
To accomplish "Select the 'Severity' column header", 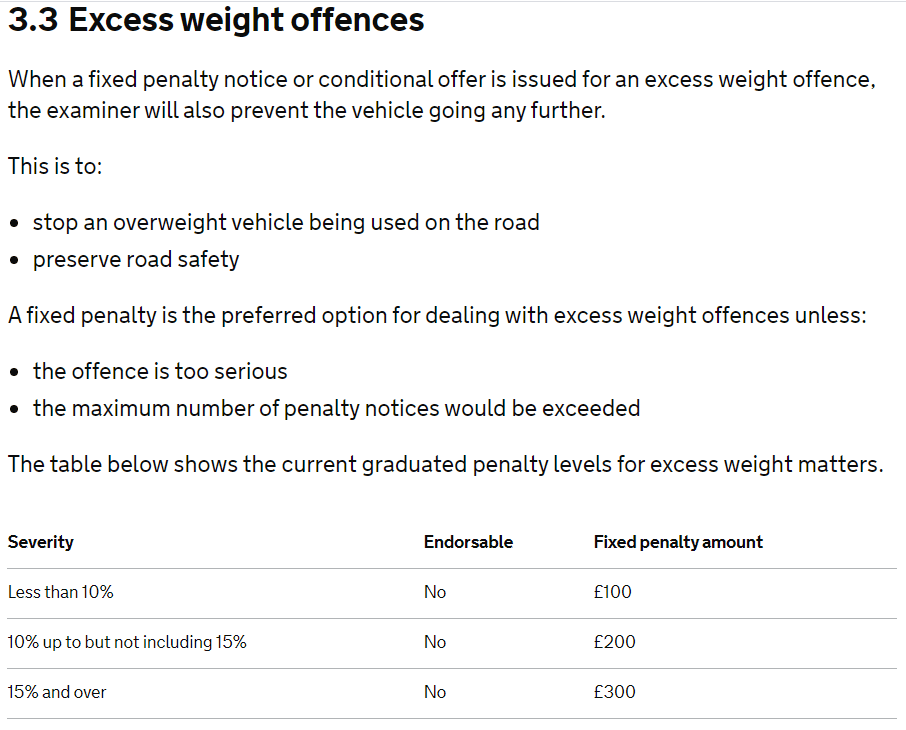I will (40, 542).
